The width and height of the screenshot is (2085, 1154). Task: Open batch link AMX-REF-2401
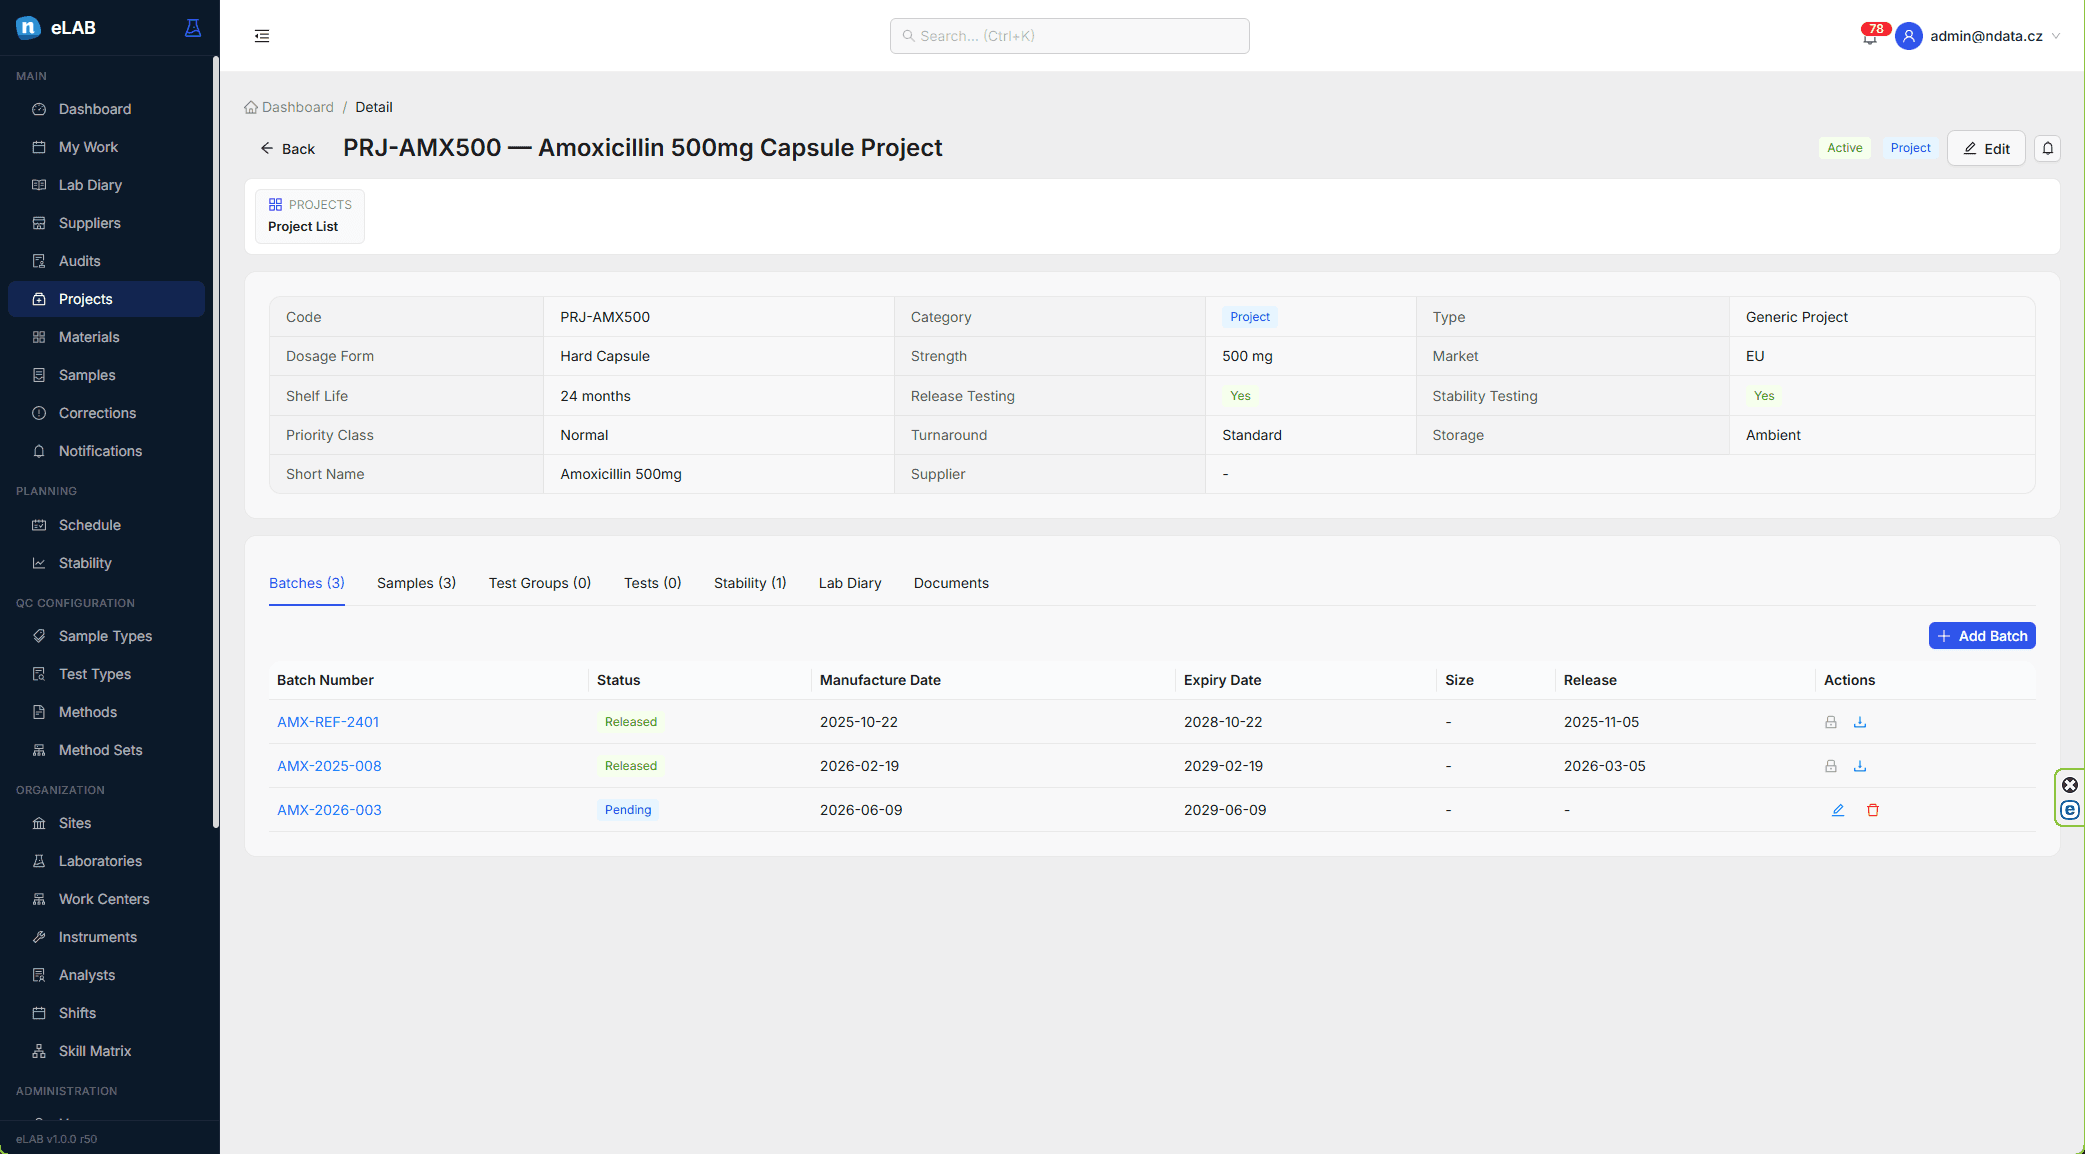328,722
